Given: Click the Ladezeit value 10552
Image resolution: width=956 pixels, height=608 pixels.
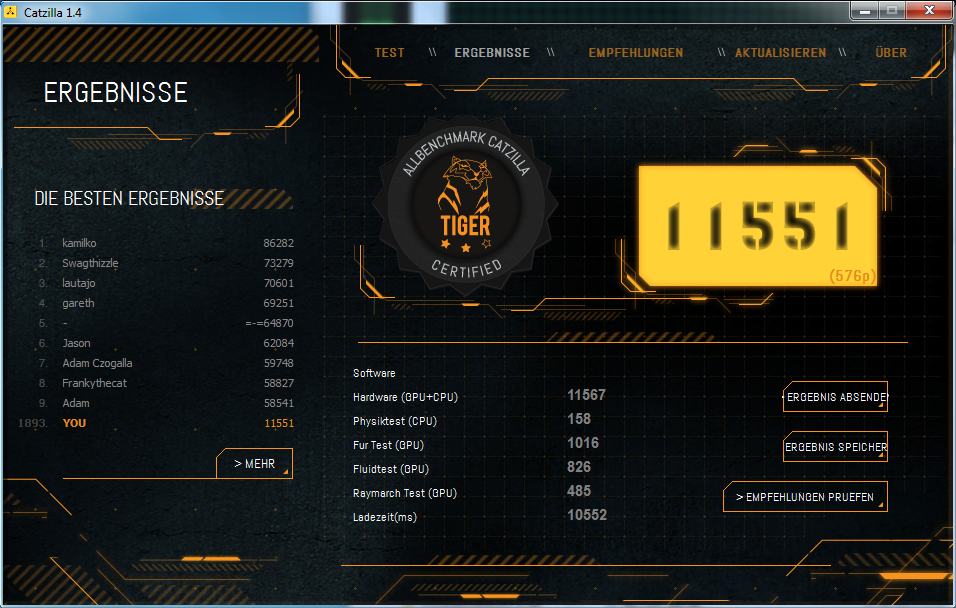Looking at the screenshot, I should pos(587,515).
